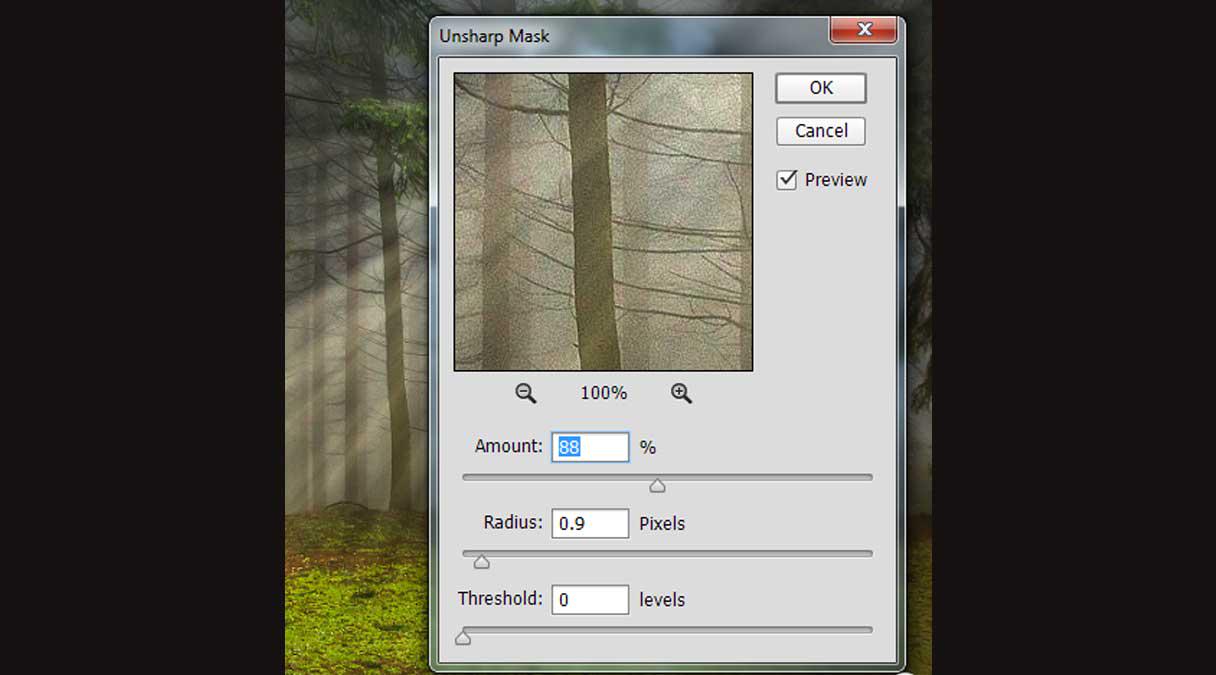Click the Radius slider handle
Image resolution: width=1216 pixels, height=675 pixels.
482,562
